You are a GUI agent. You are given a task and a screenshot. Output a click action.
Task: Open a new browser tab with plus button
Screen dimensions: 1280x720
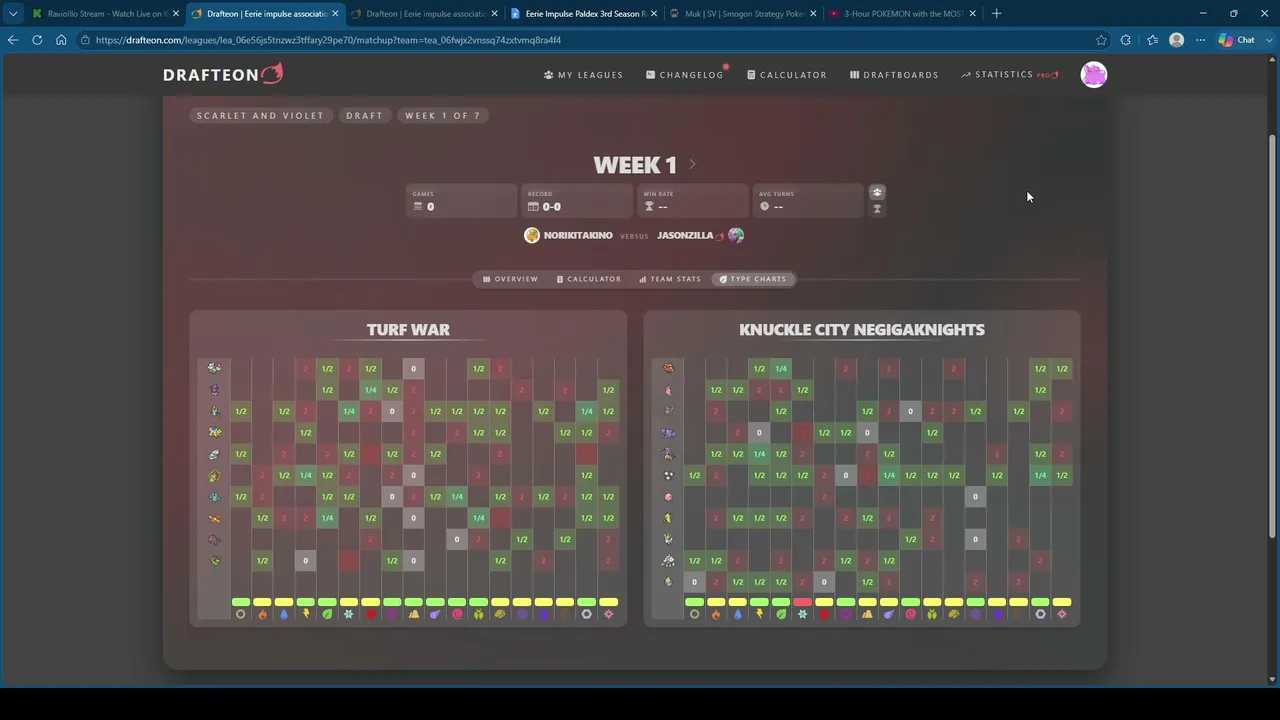point(996,13)
